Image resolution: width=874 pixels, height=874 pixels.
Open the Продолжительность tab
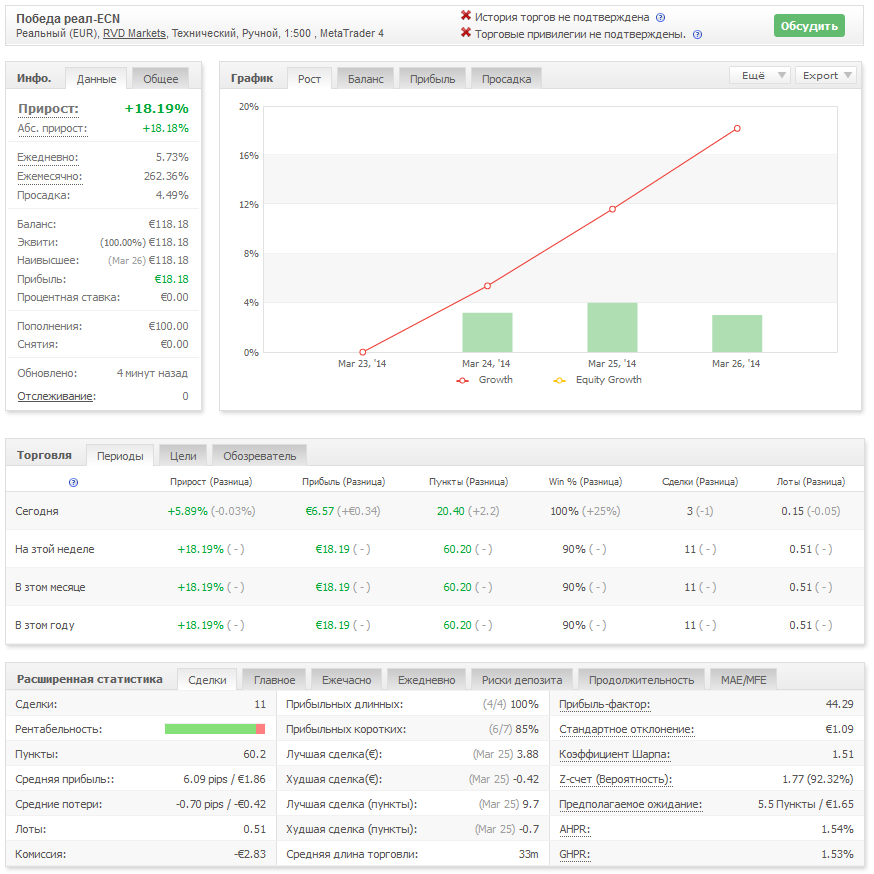tap(642, 680)
